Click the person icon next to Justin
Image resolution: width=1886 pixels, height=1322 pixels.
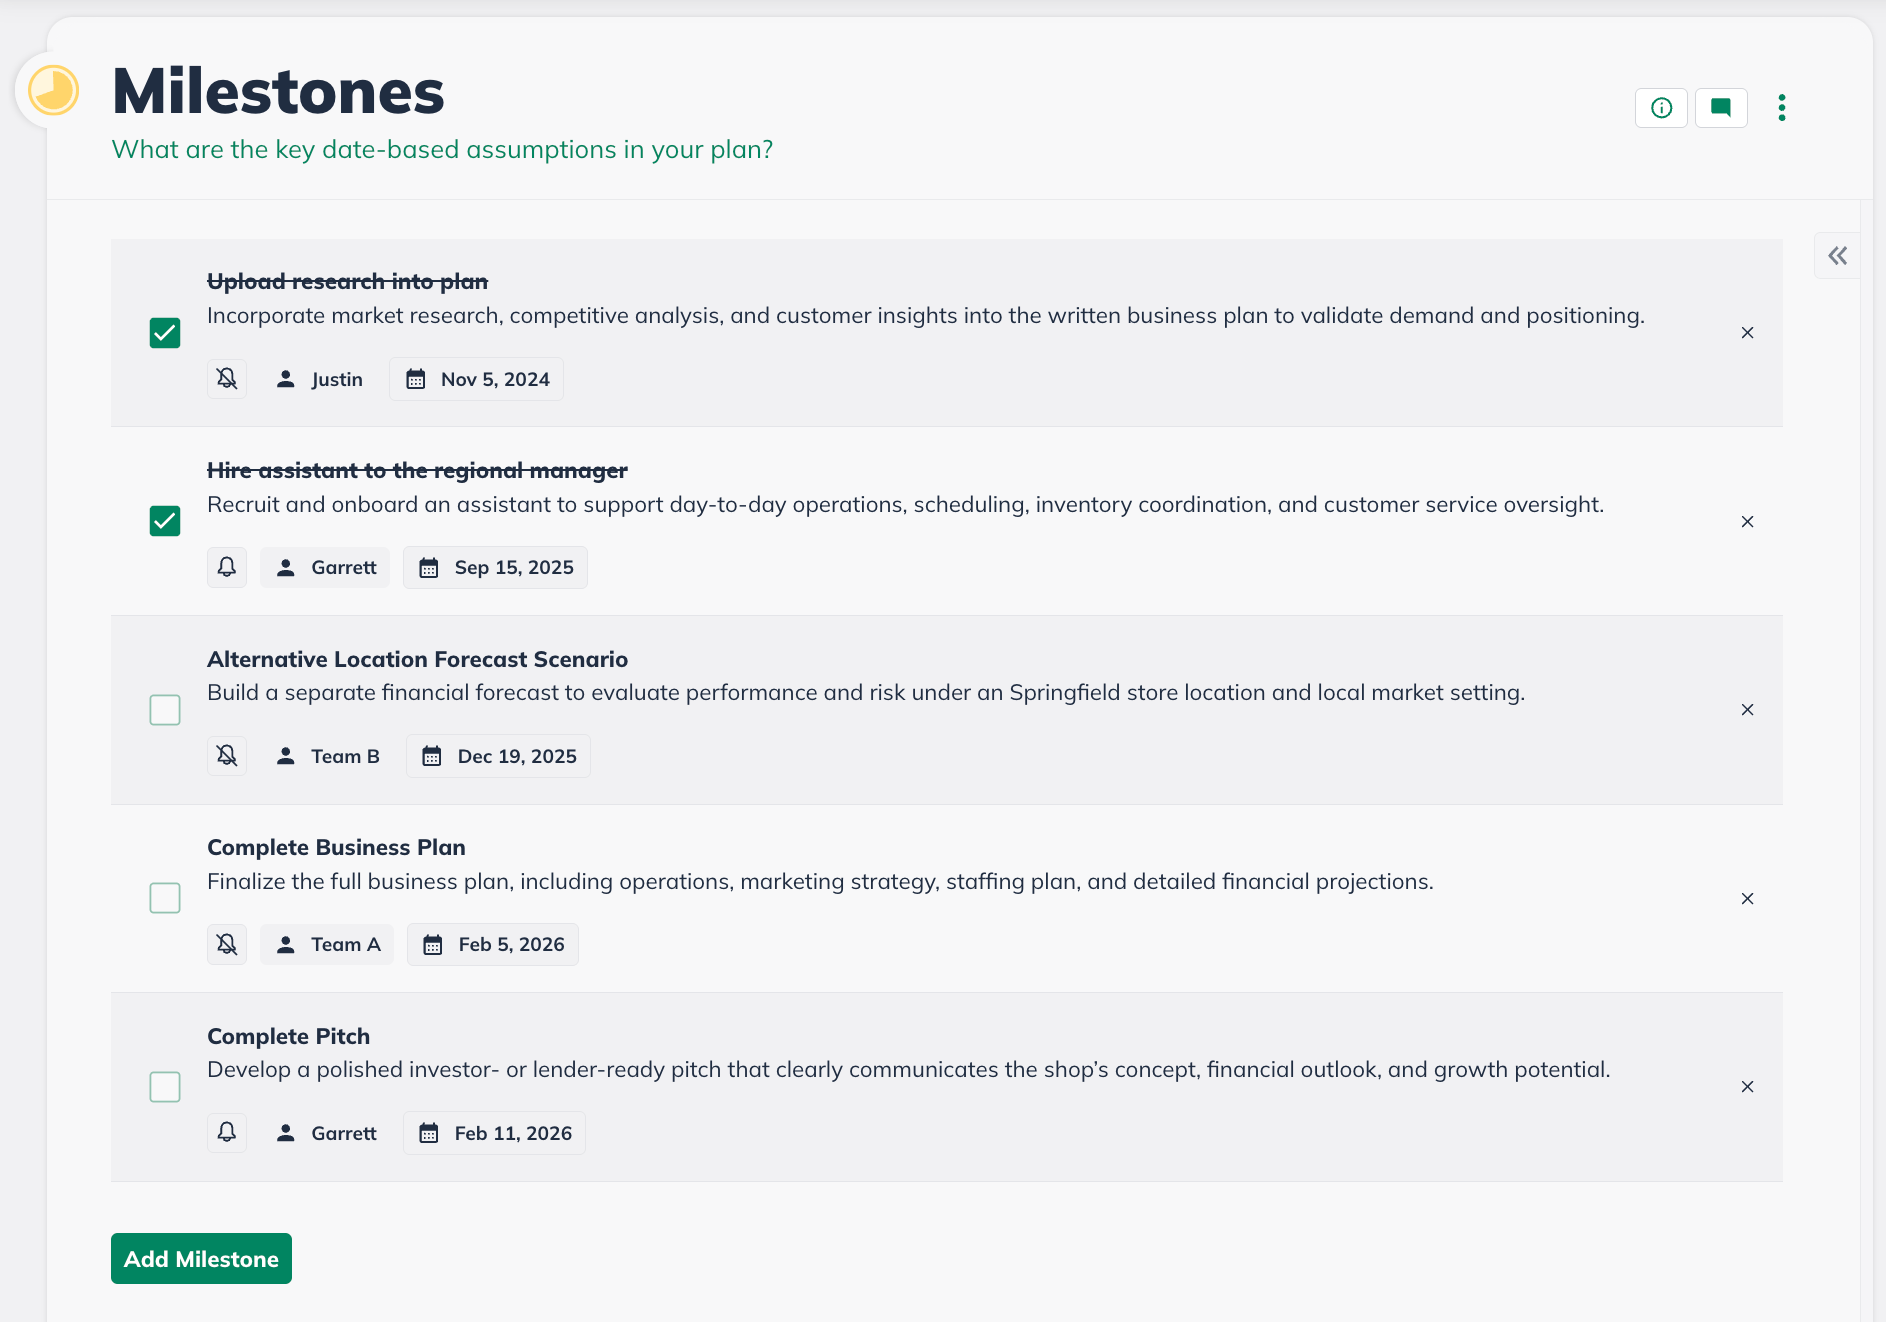[285, 379]
